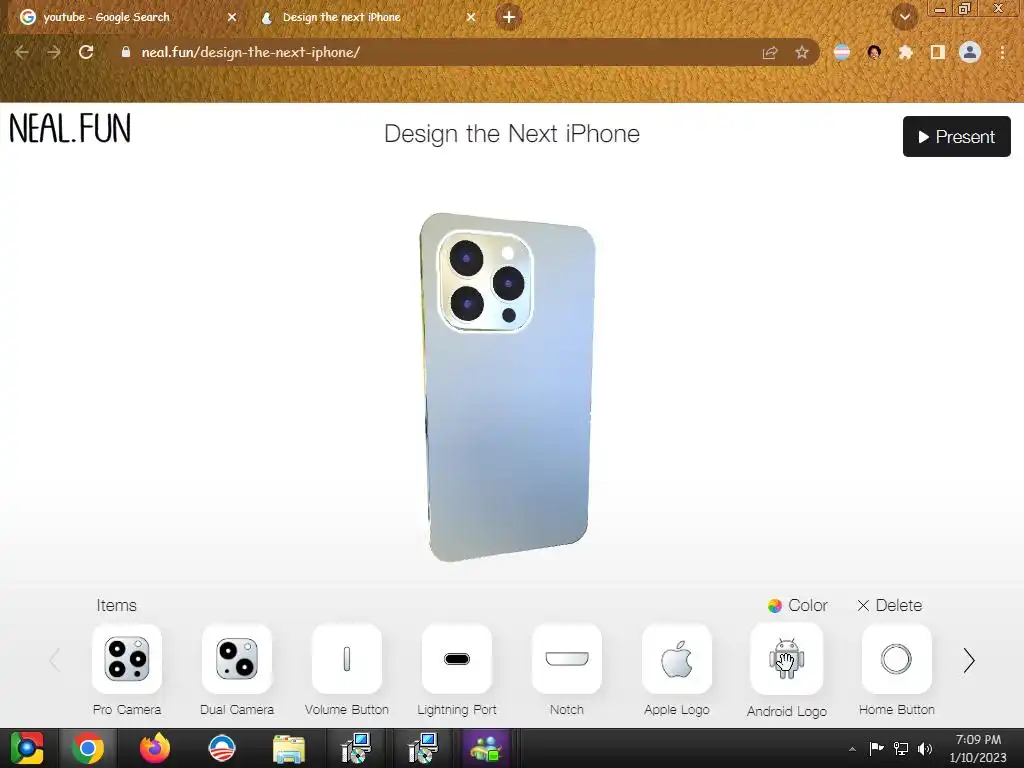Bookmark this page with the star

pos(802,52)
